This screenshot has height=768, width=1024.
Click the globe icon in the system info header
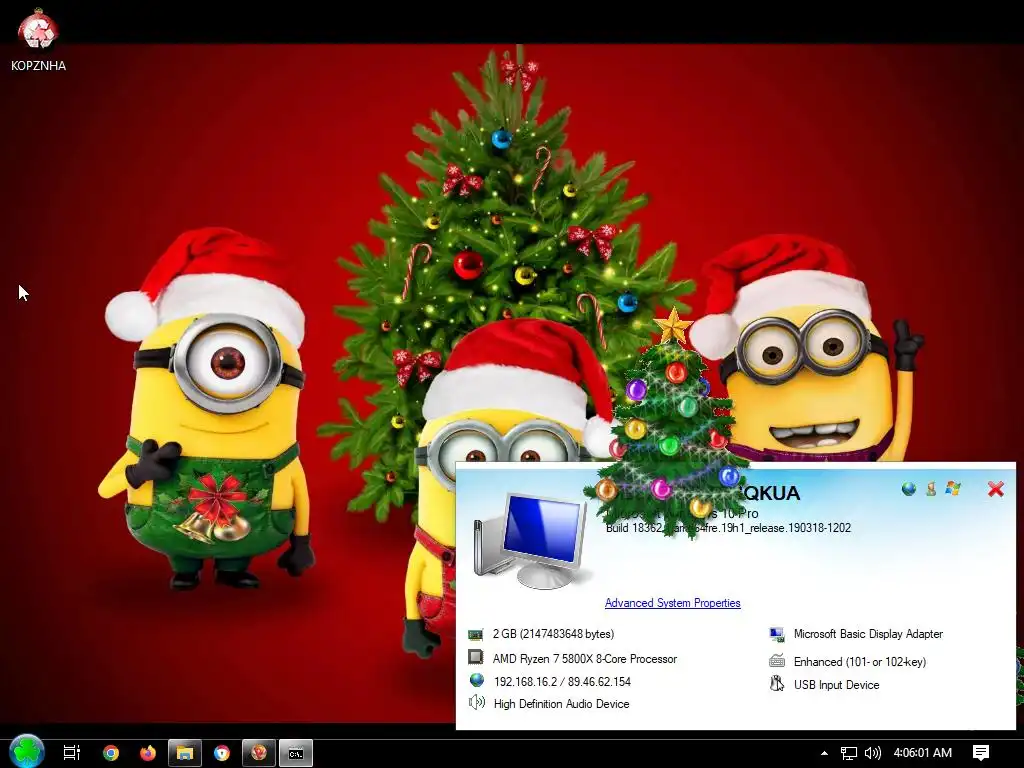tap(908, 488)
